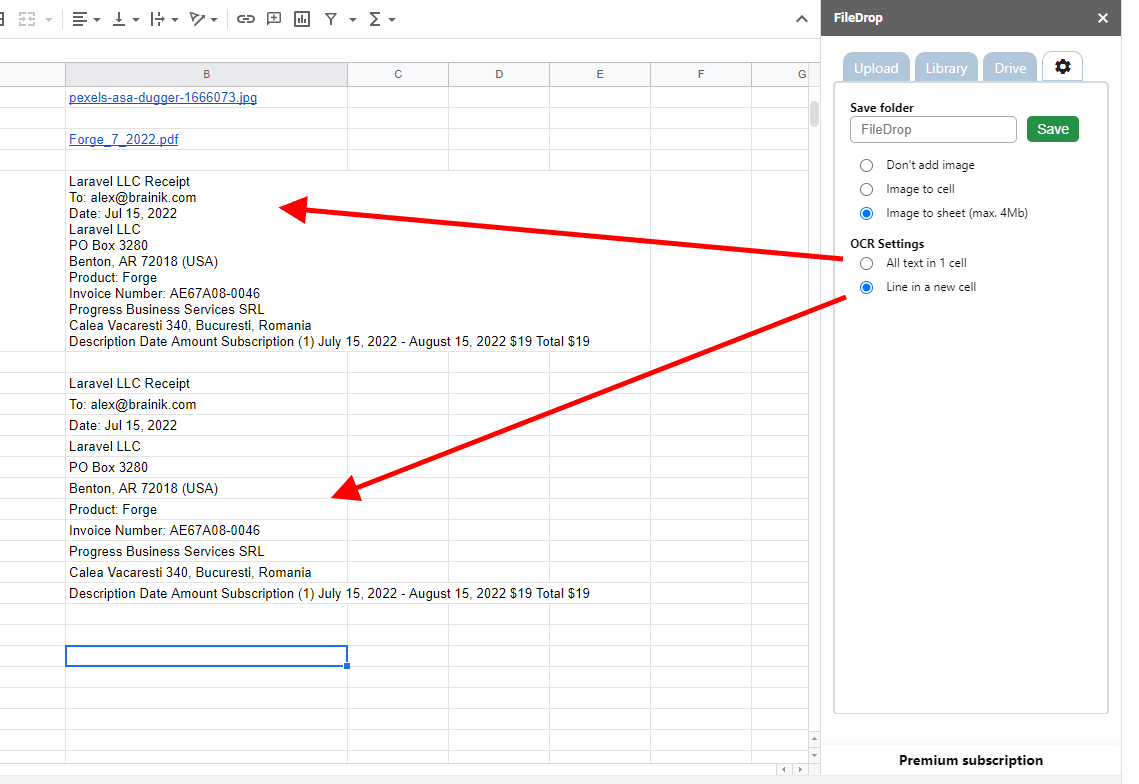Open the merge cells dropdown arrow
This screenshot has width=1139, height=784.
(x=49, y=20)
